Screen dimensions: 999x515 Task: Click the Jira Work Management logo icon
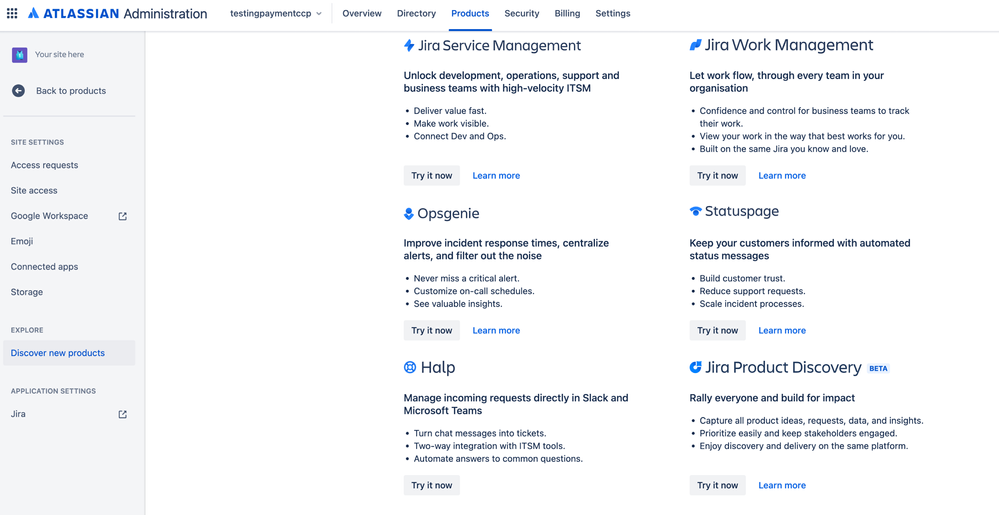[x=695, y=45]
